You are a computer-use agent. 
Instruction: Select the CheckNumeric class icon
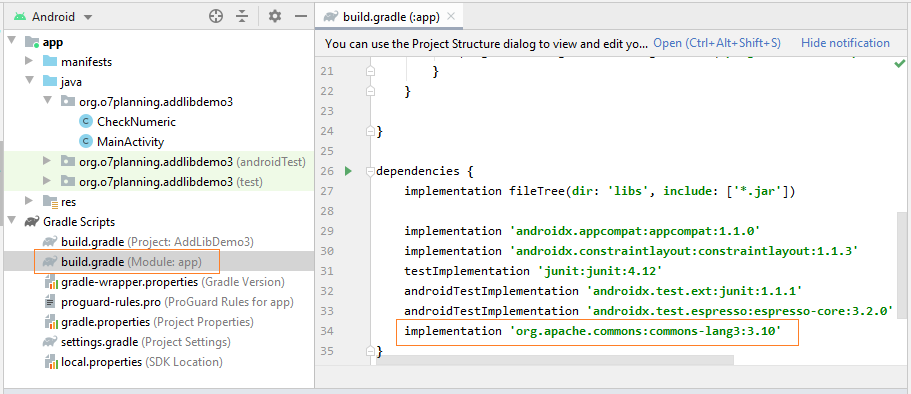[85, 121]
